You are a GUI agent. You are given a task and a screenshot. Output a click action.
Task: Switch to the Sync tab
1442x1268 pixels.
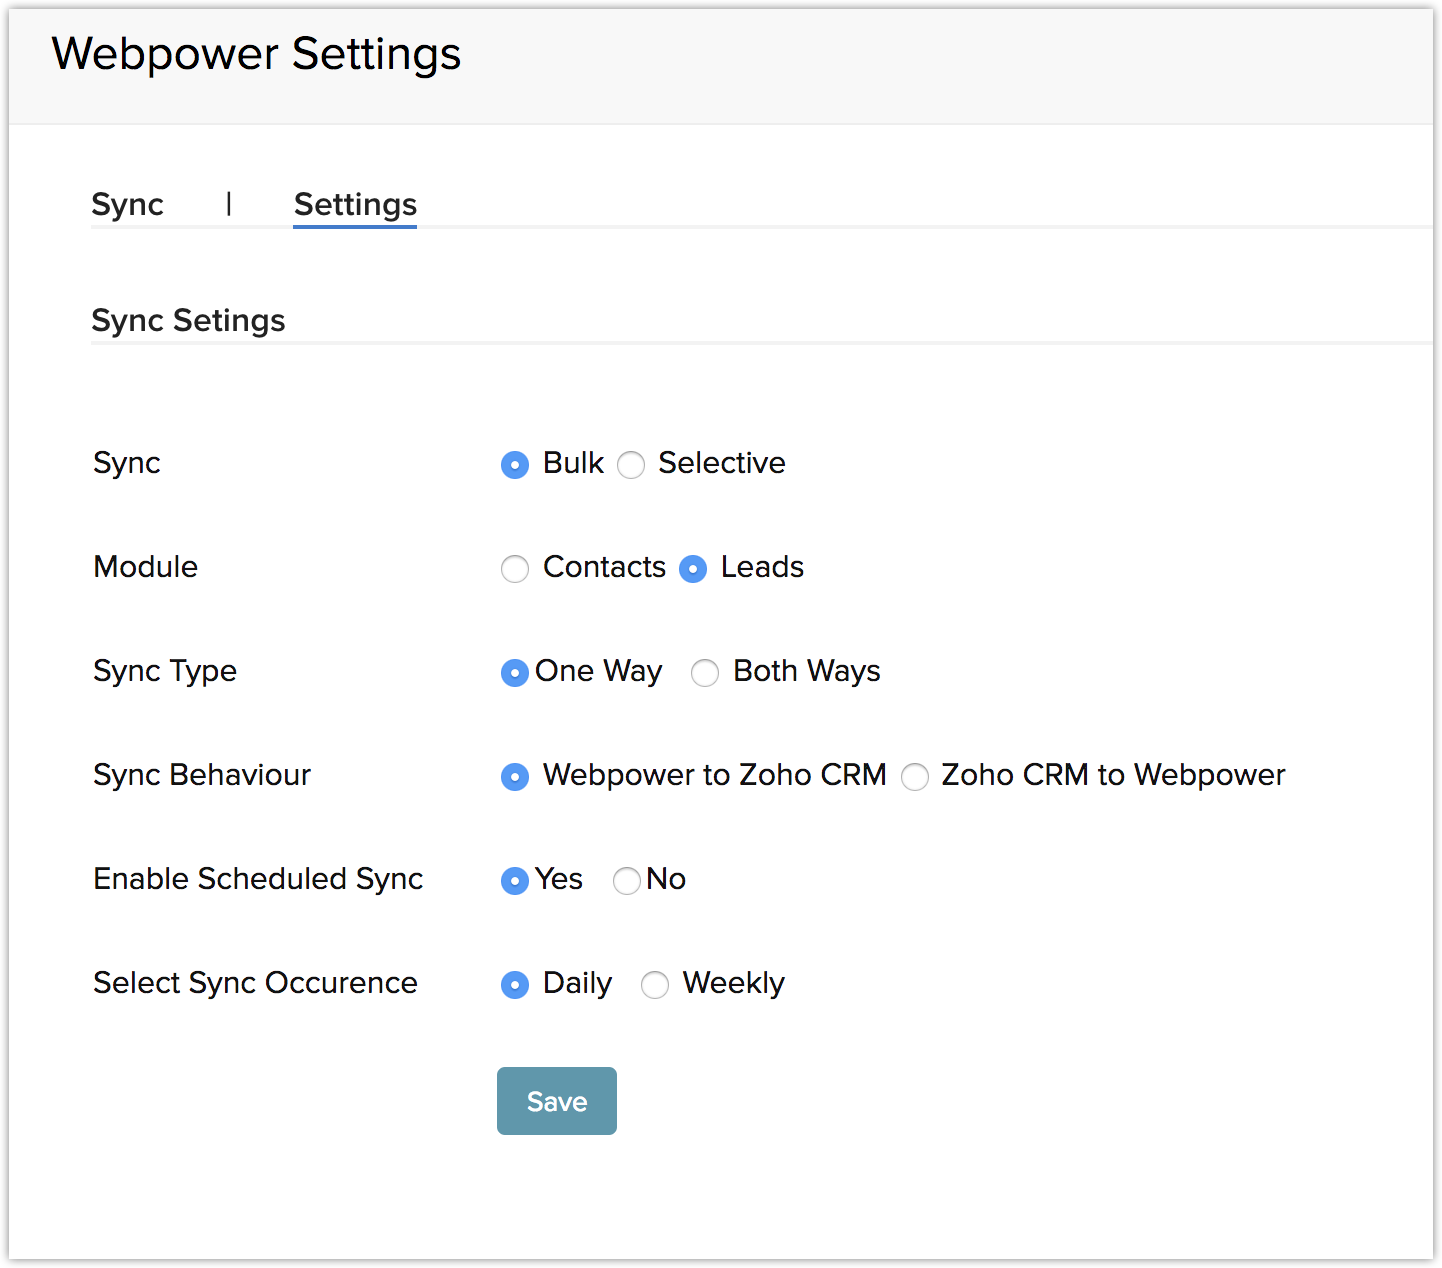pyautogui.click(x=127, y=204)
